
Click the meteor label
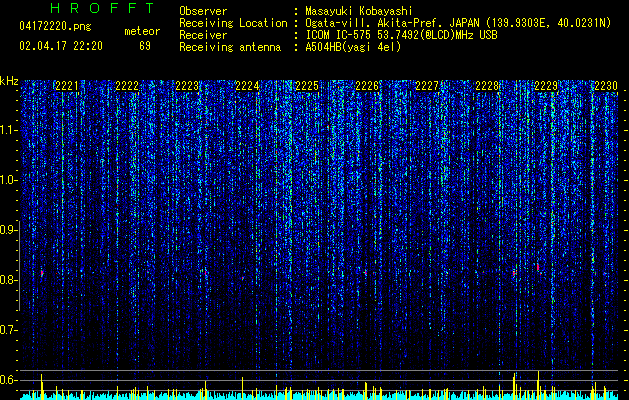(x=142, y=31)
